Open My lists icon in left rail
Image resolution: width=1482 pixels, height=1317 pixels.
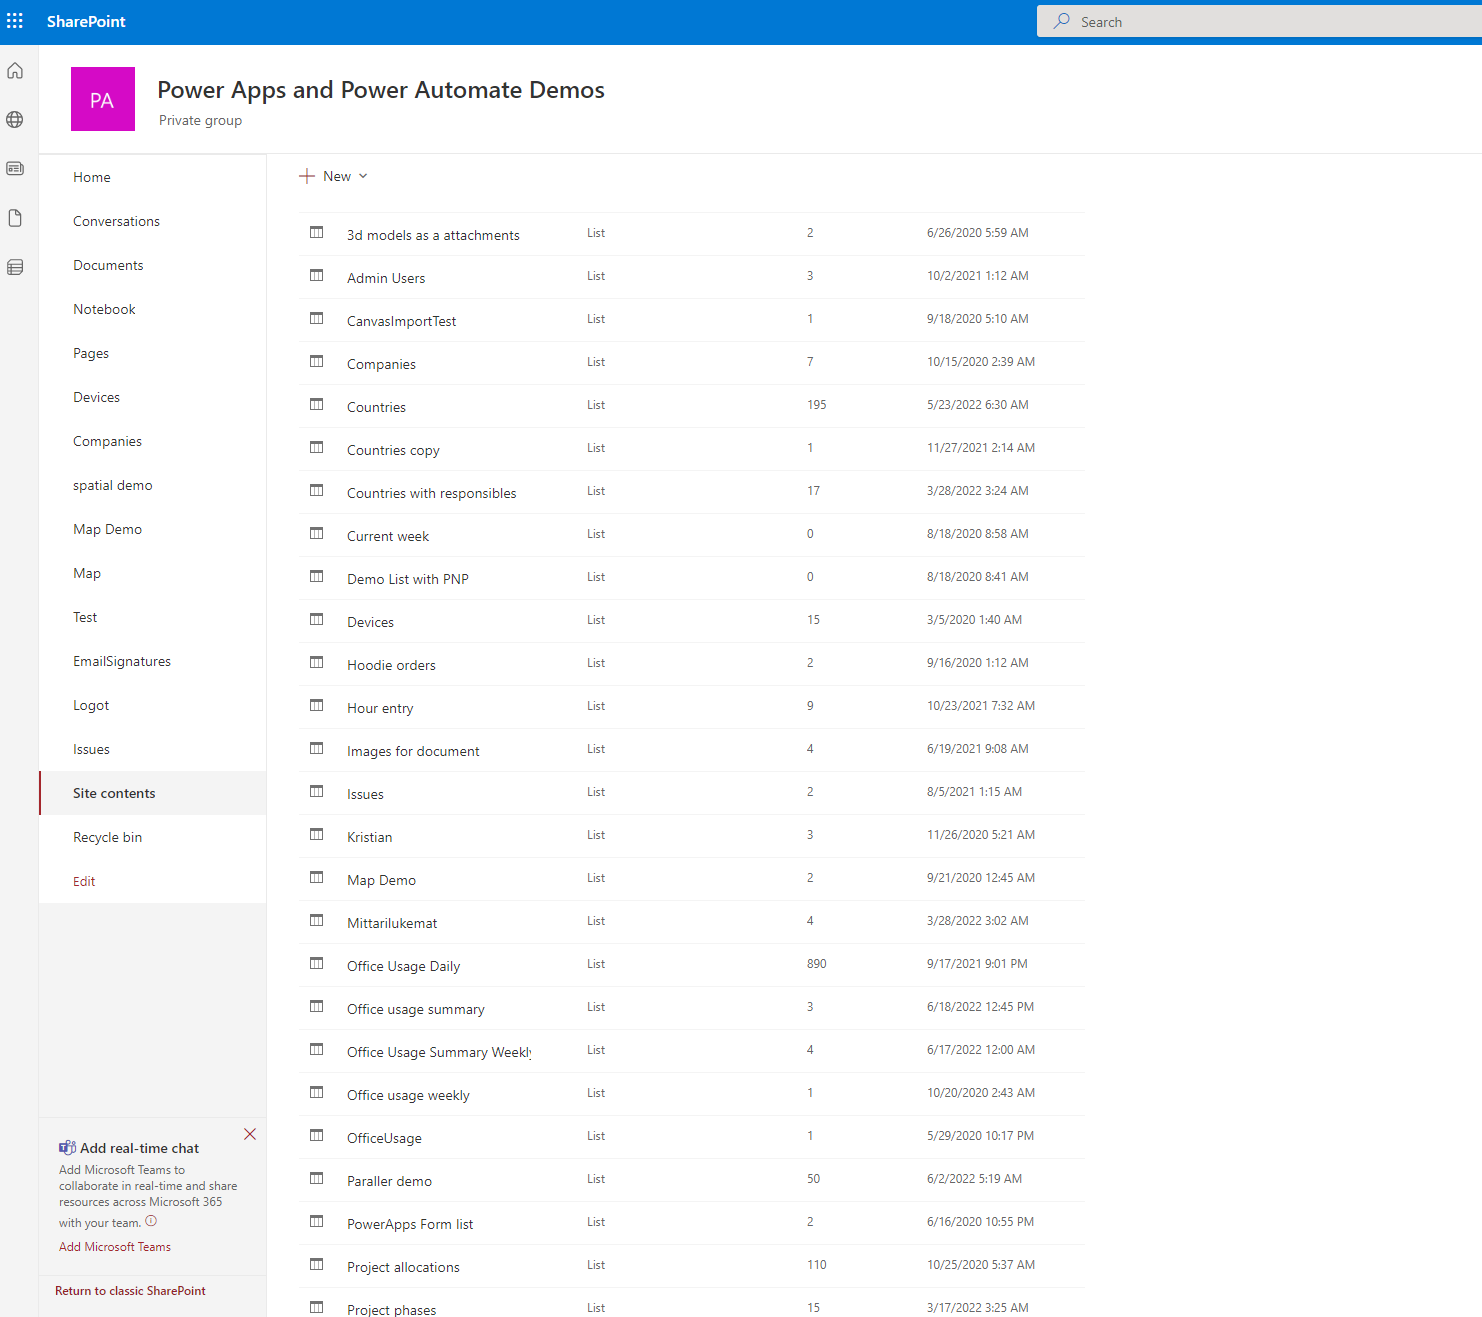coord(15,267)
